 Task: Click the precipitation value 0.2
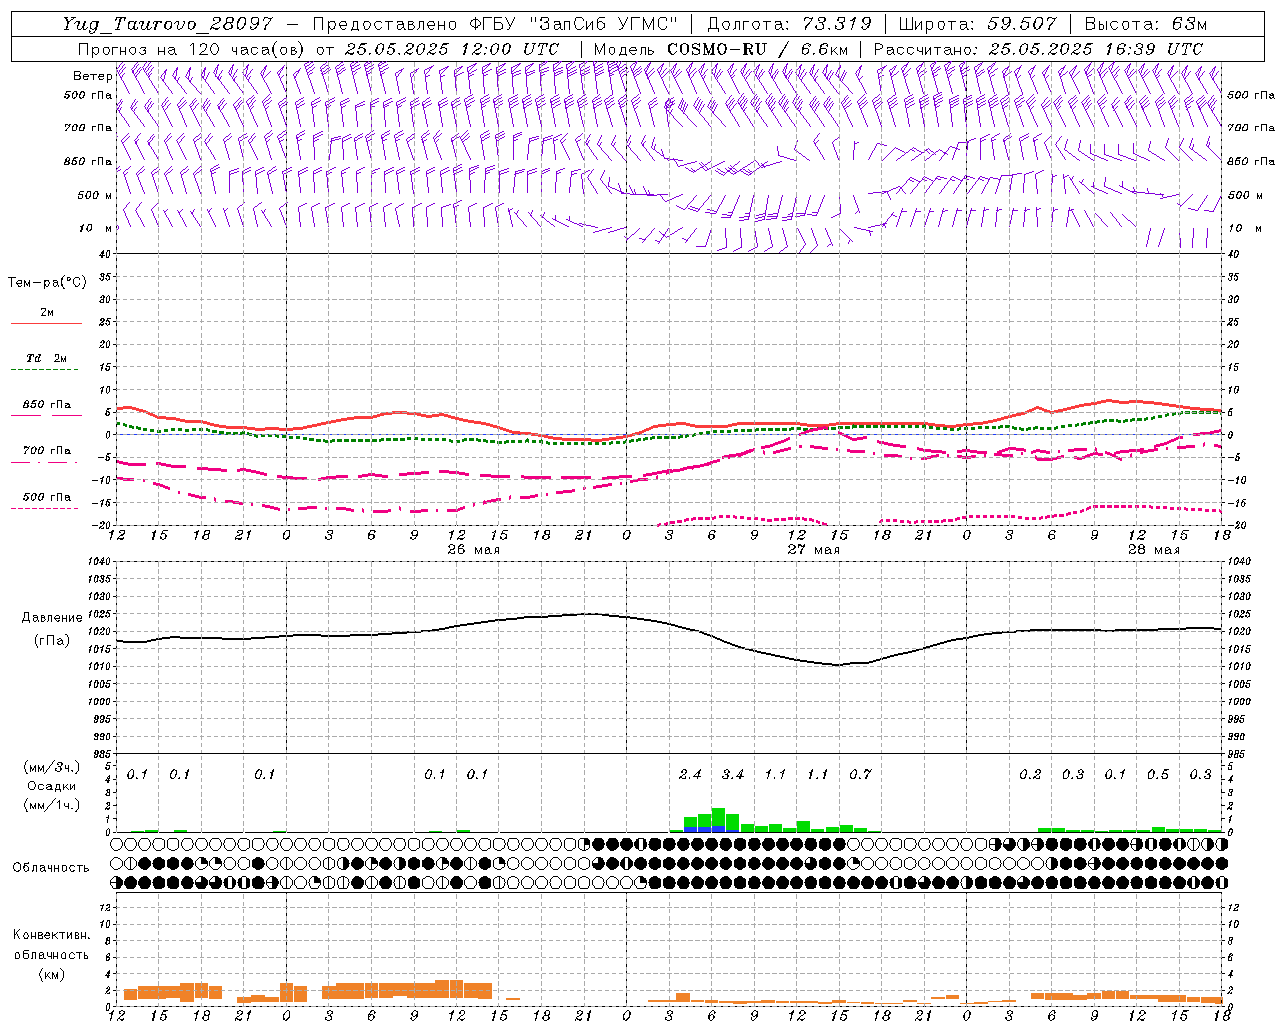pos(1030,774)
